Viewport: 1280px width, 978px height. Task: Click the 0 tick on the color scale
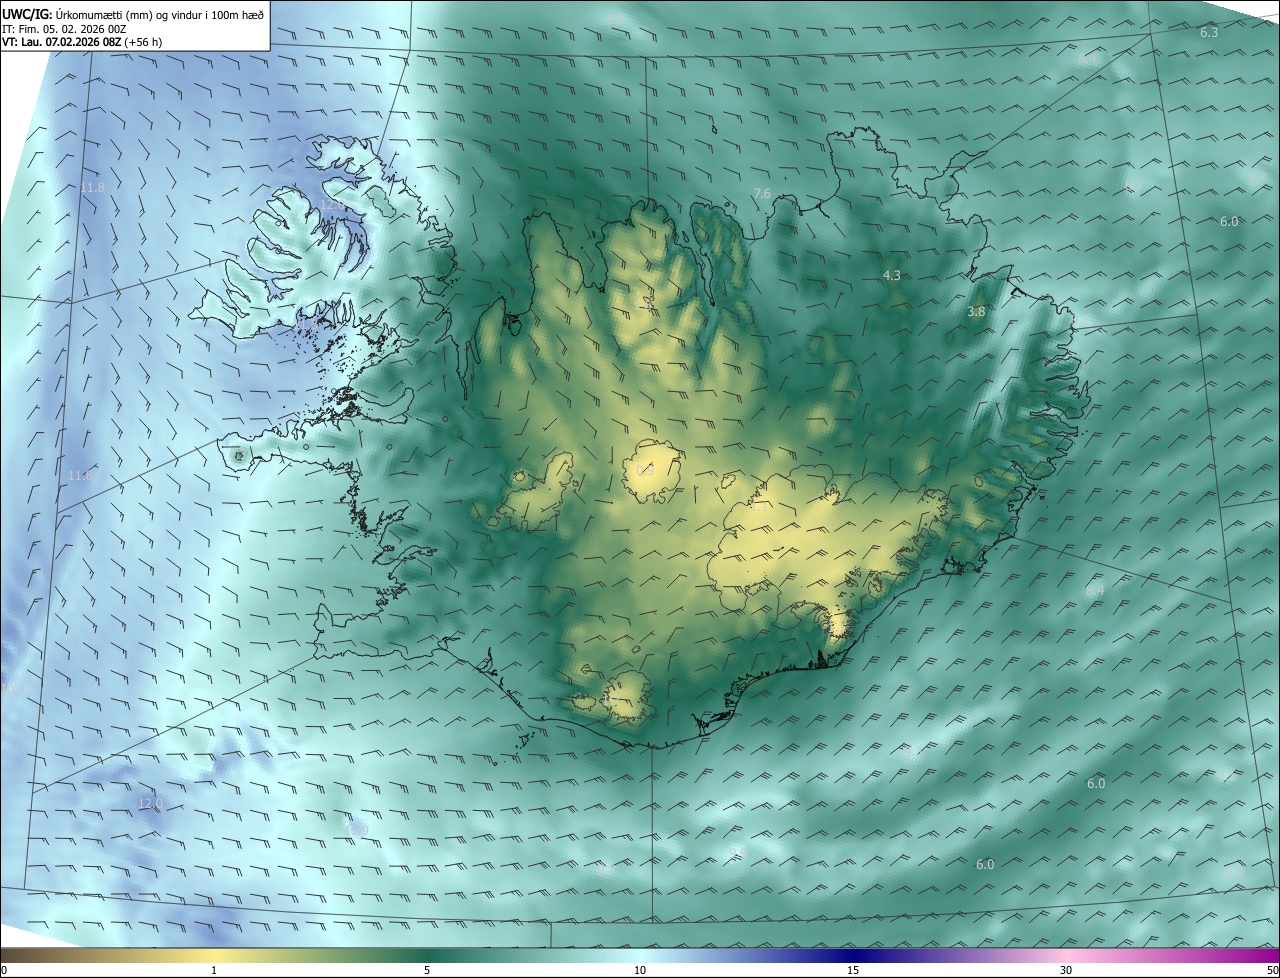pyautogui.click(x=4, y=971)
